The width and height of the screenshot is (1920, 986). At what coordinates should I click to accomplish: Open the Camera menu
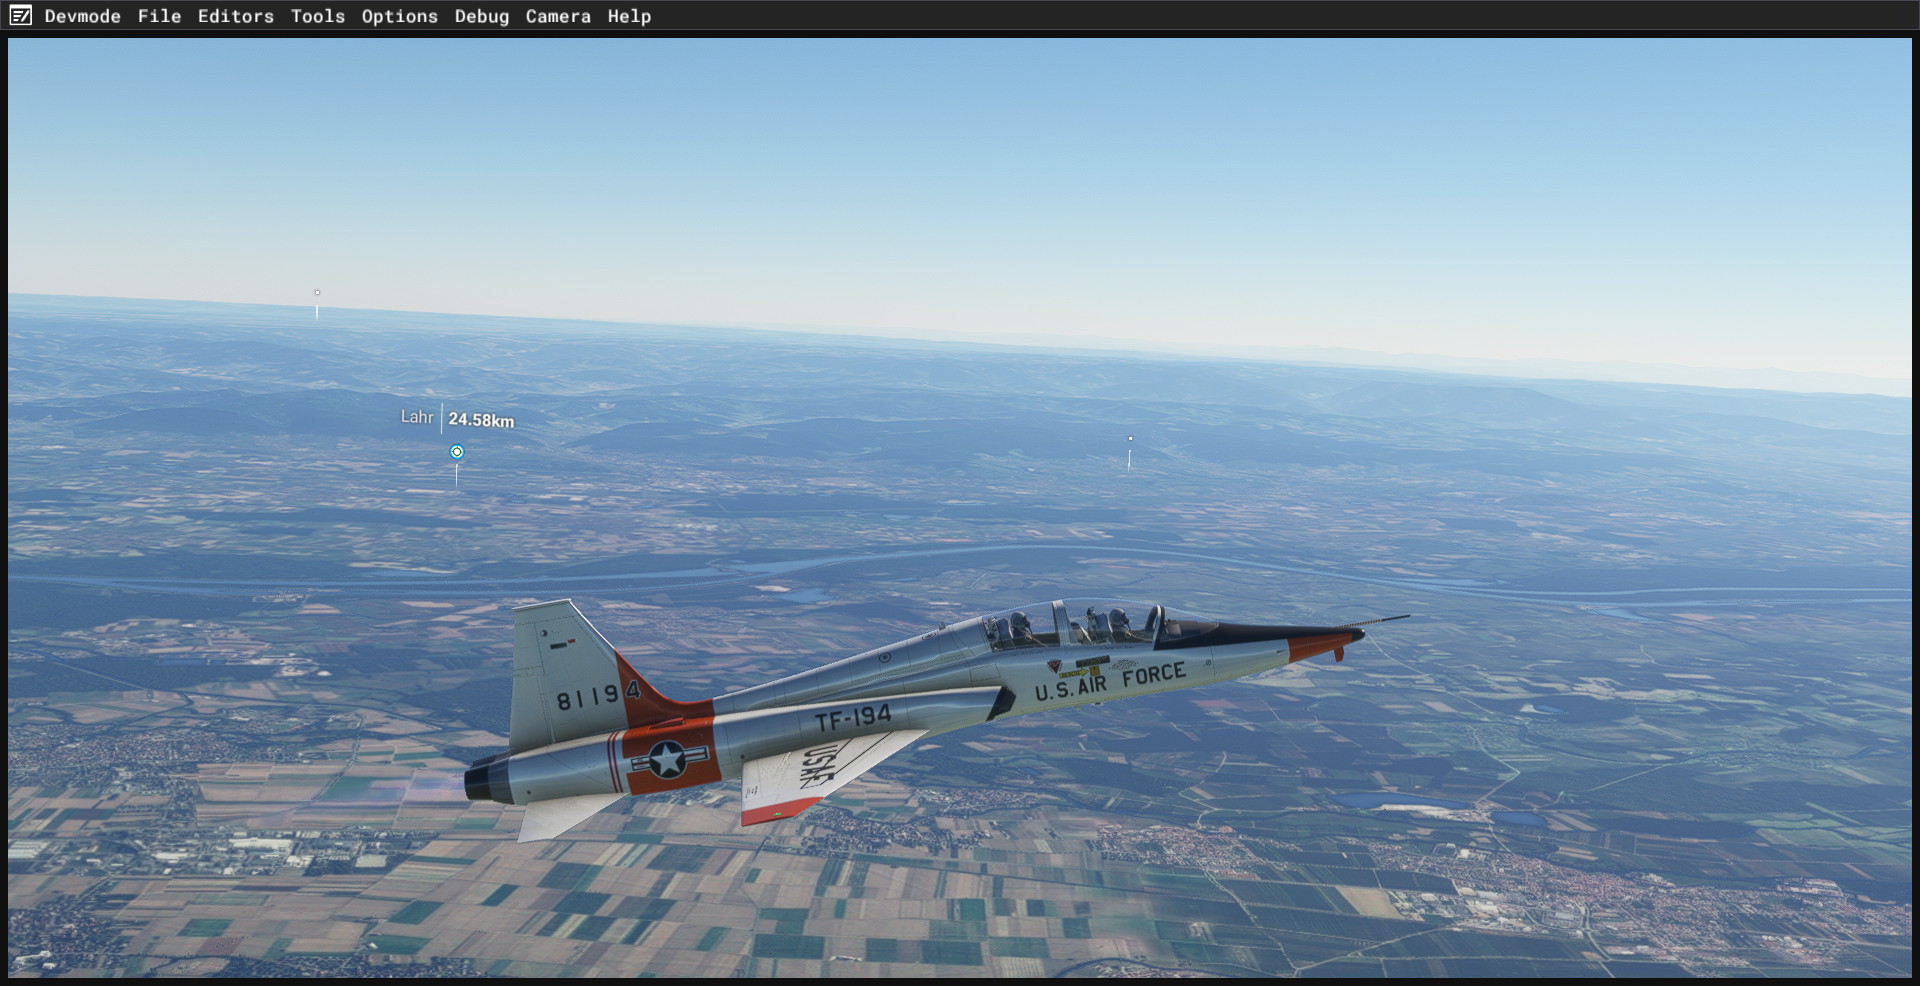pos(558,16)
